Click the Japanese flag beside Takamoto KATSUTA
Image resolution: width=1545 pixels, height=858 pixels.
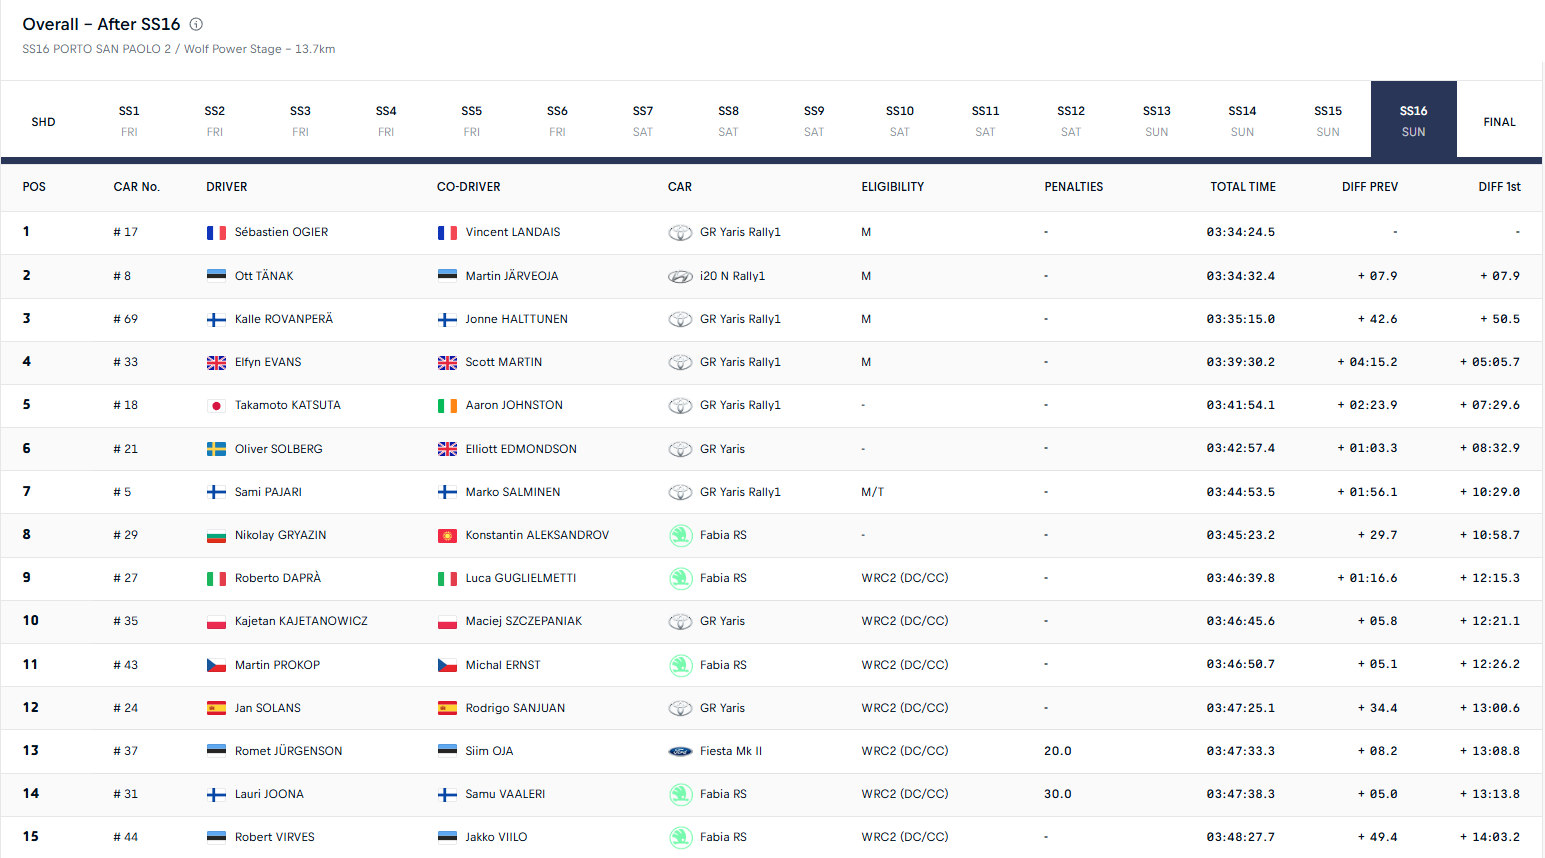click(216, 406)
